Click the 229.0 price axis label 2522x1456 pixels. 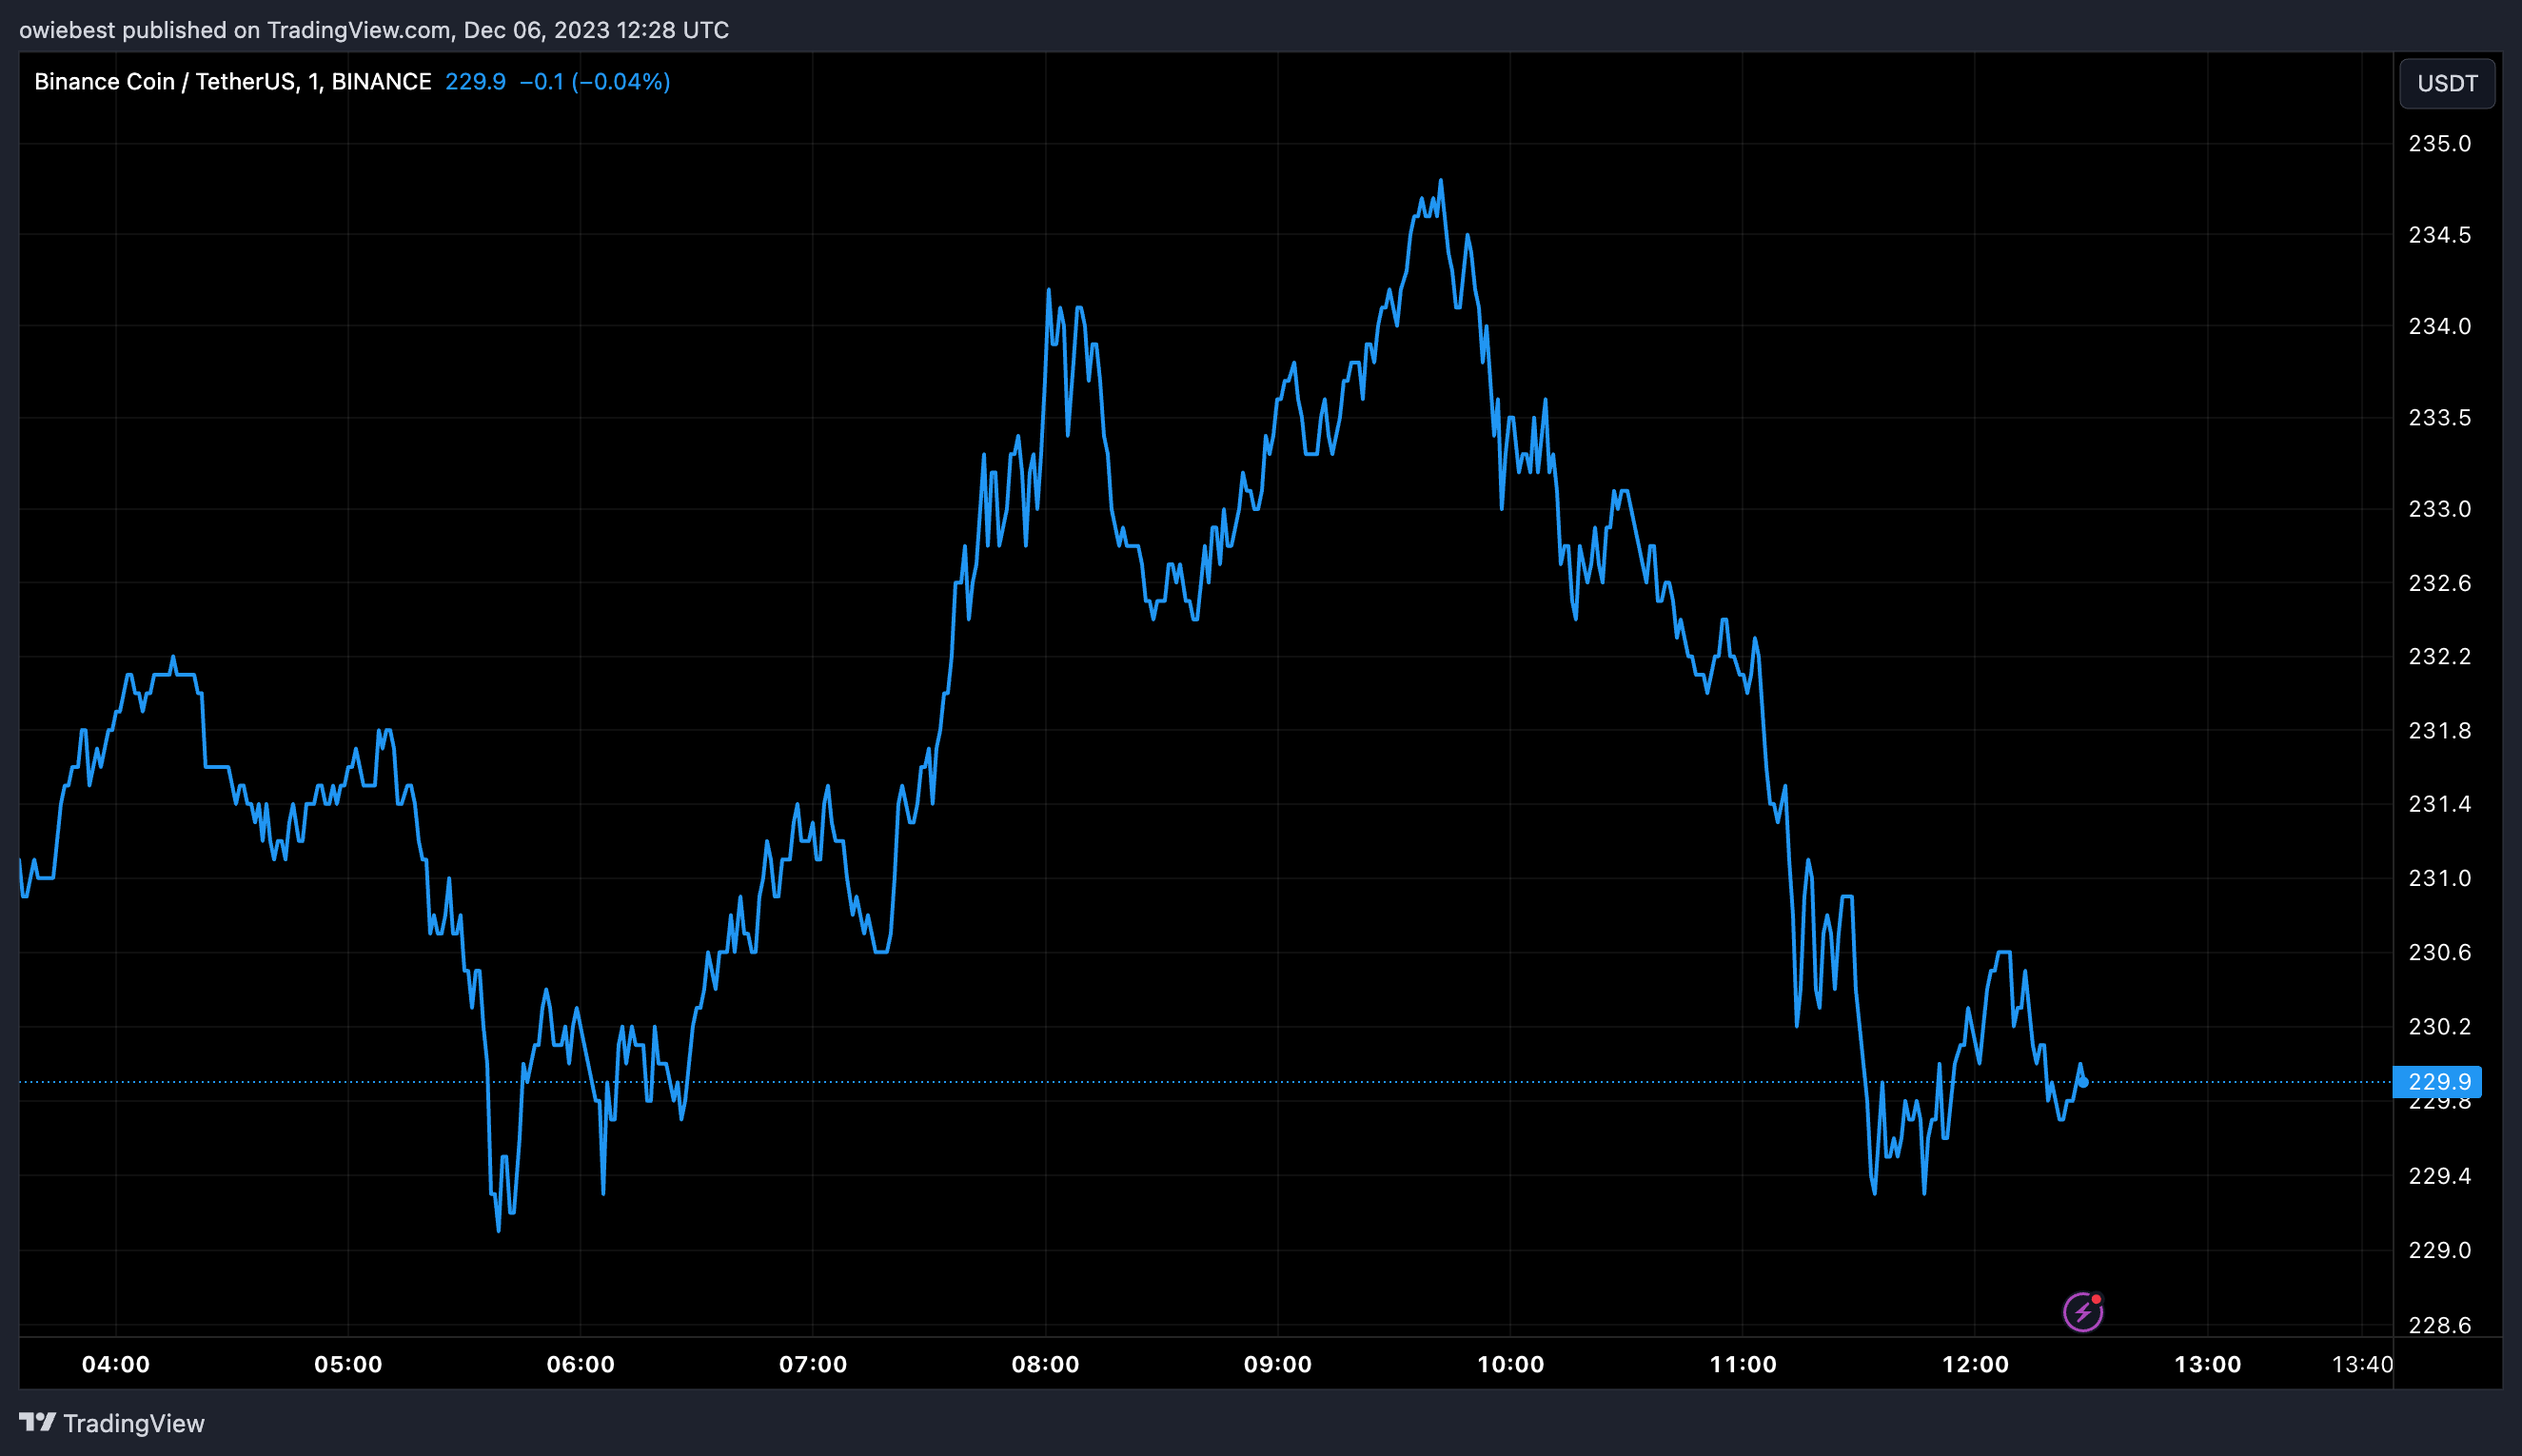[2439, 1250]
